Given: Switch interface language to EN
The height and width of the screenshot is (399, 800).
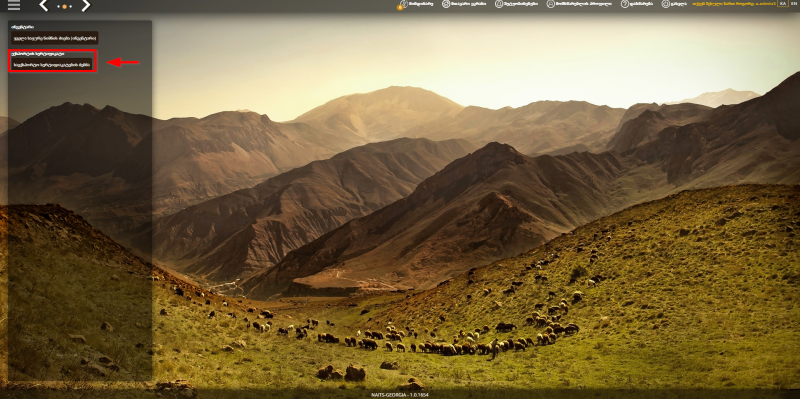Looking at the screenshot, I should point(794,4).
